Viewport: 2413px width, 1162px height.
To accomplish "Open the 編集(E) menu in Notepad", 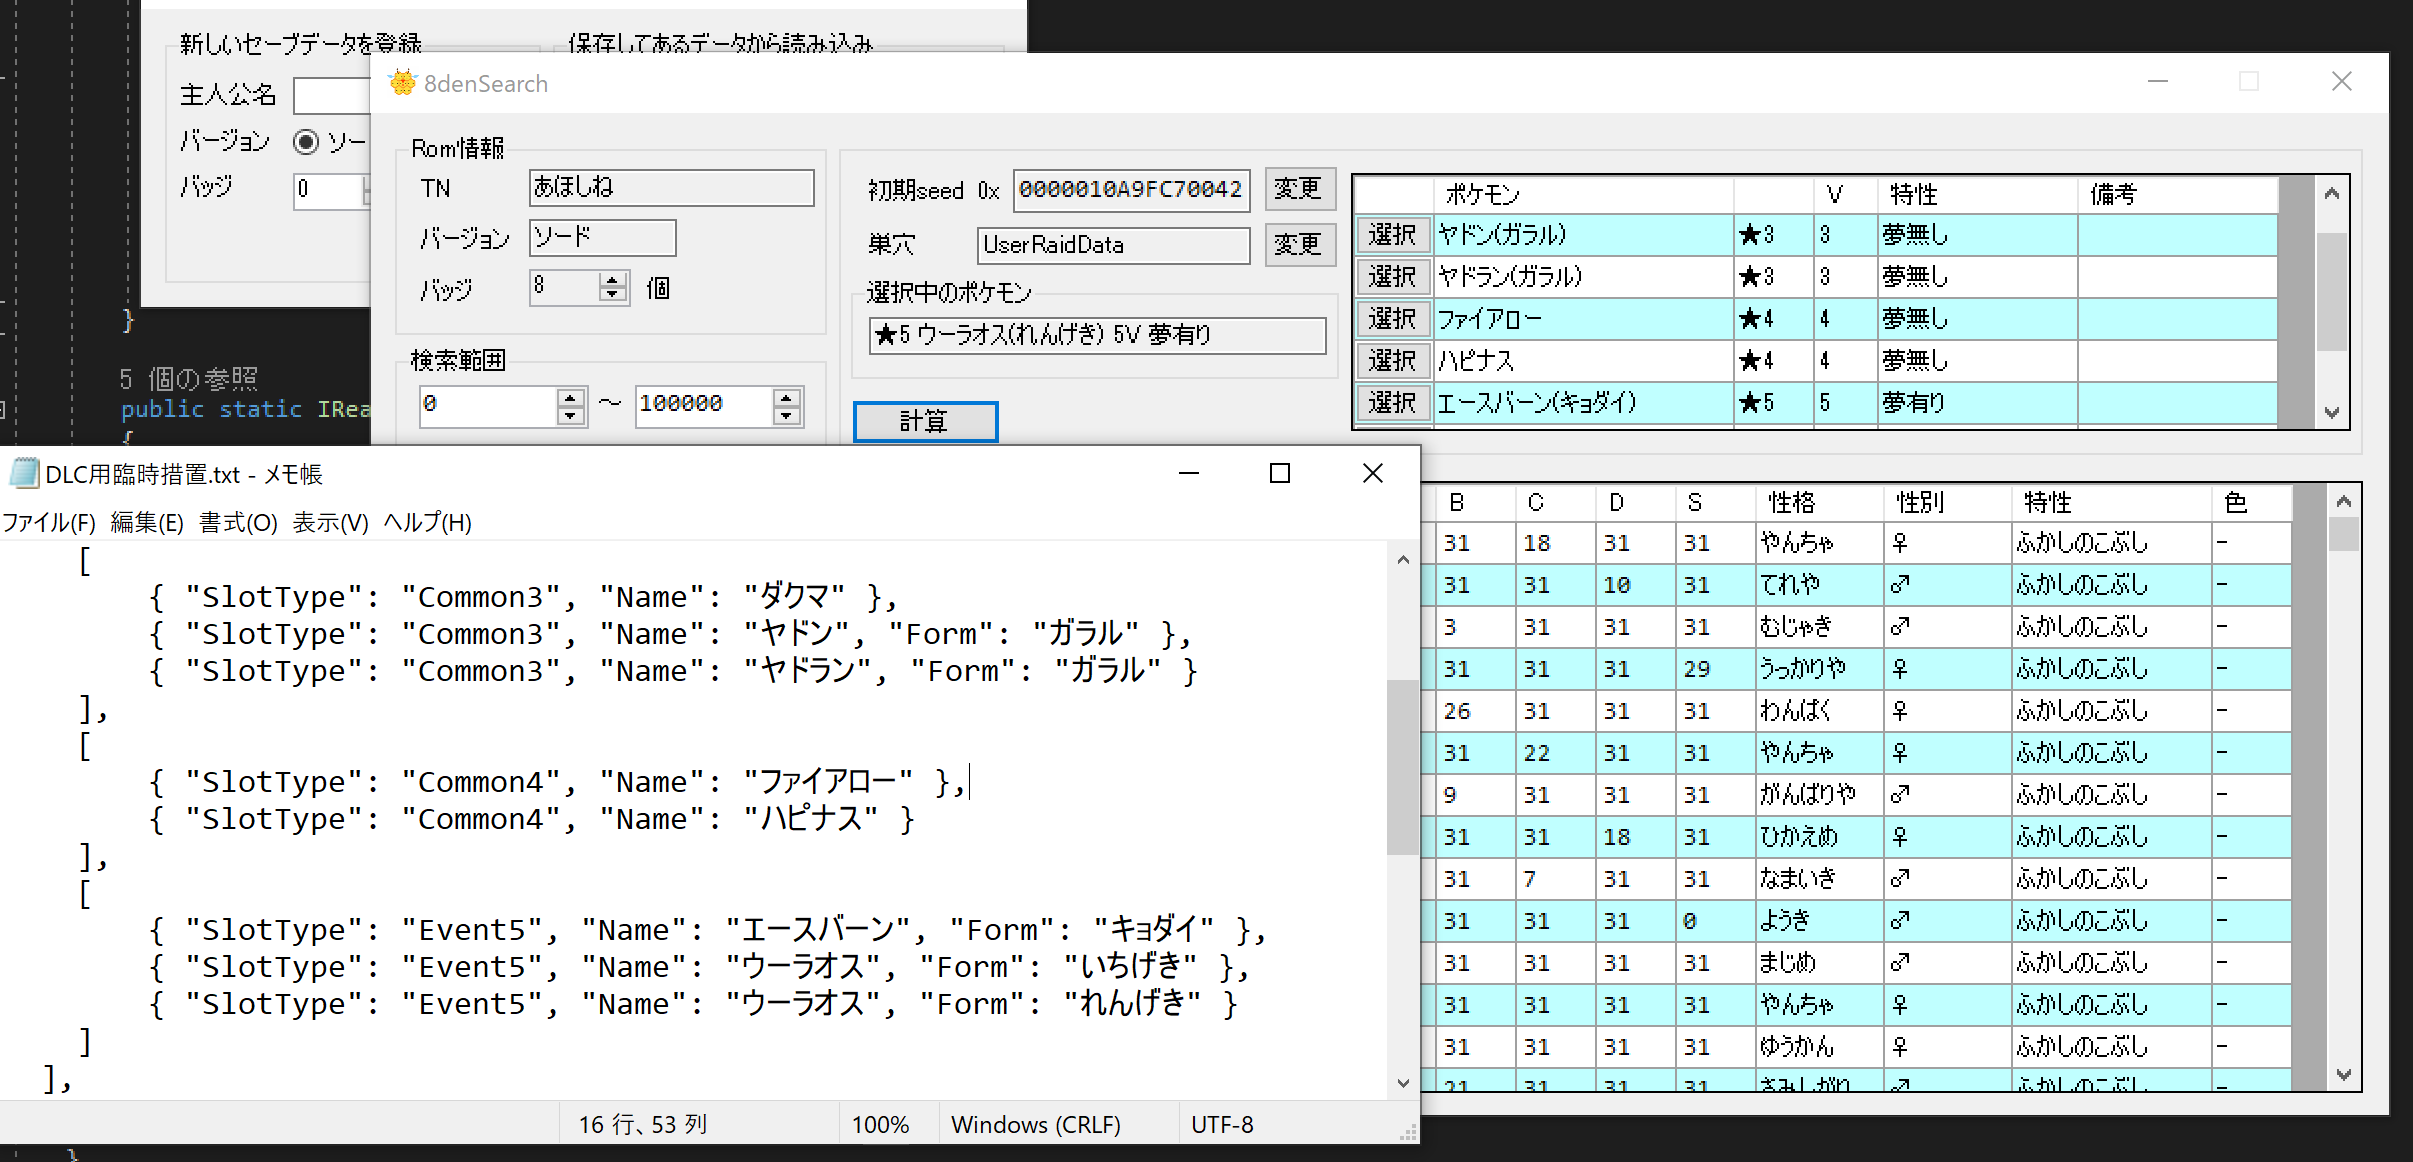I will 147,522.
